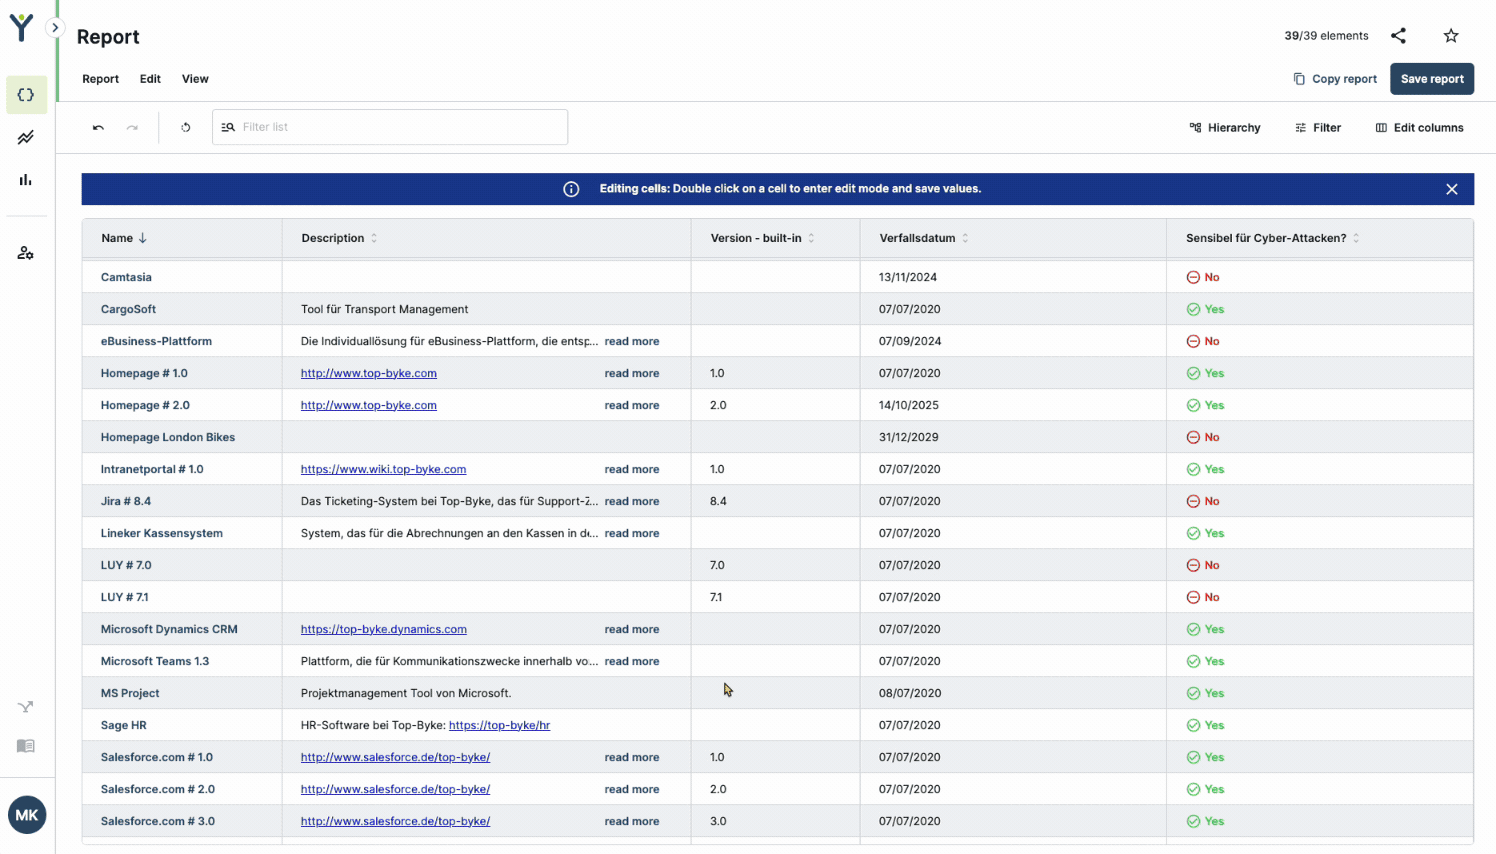Sort by the Description column header

(333, 238)
